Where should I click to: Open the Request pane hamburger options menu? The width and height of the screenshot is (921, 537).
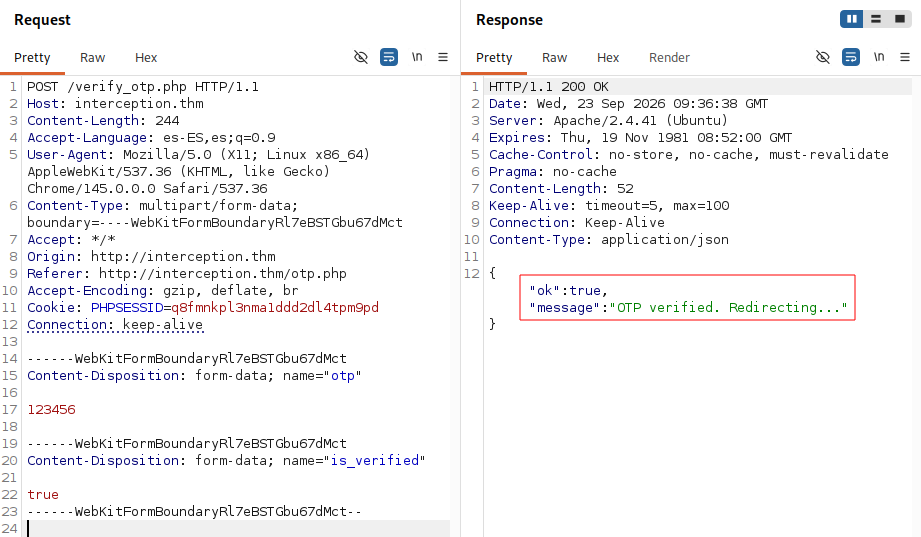443,57
